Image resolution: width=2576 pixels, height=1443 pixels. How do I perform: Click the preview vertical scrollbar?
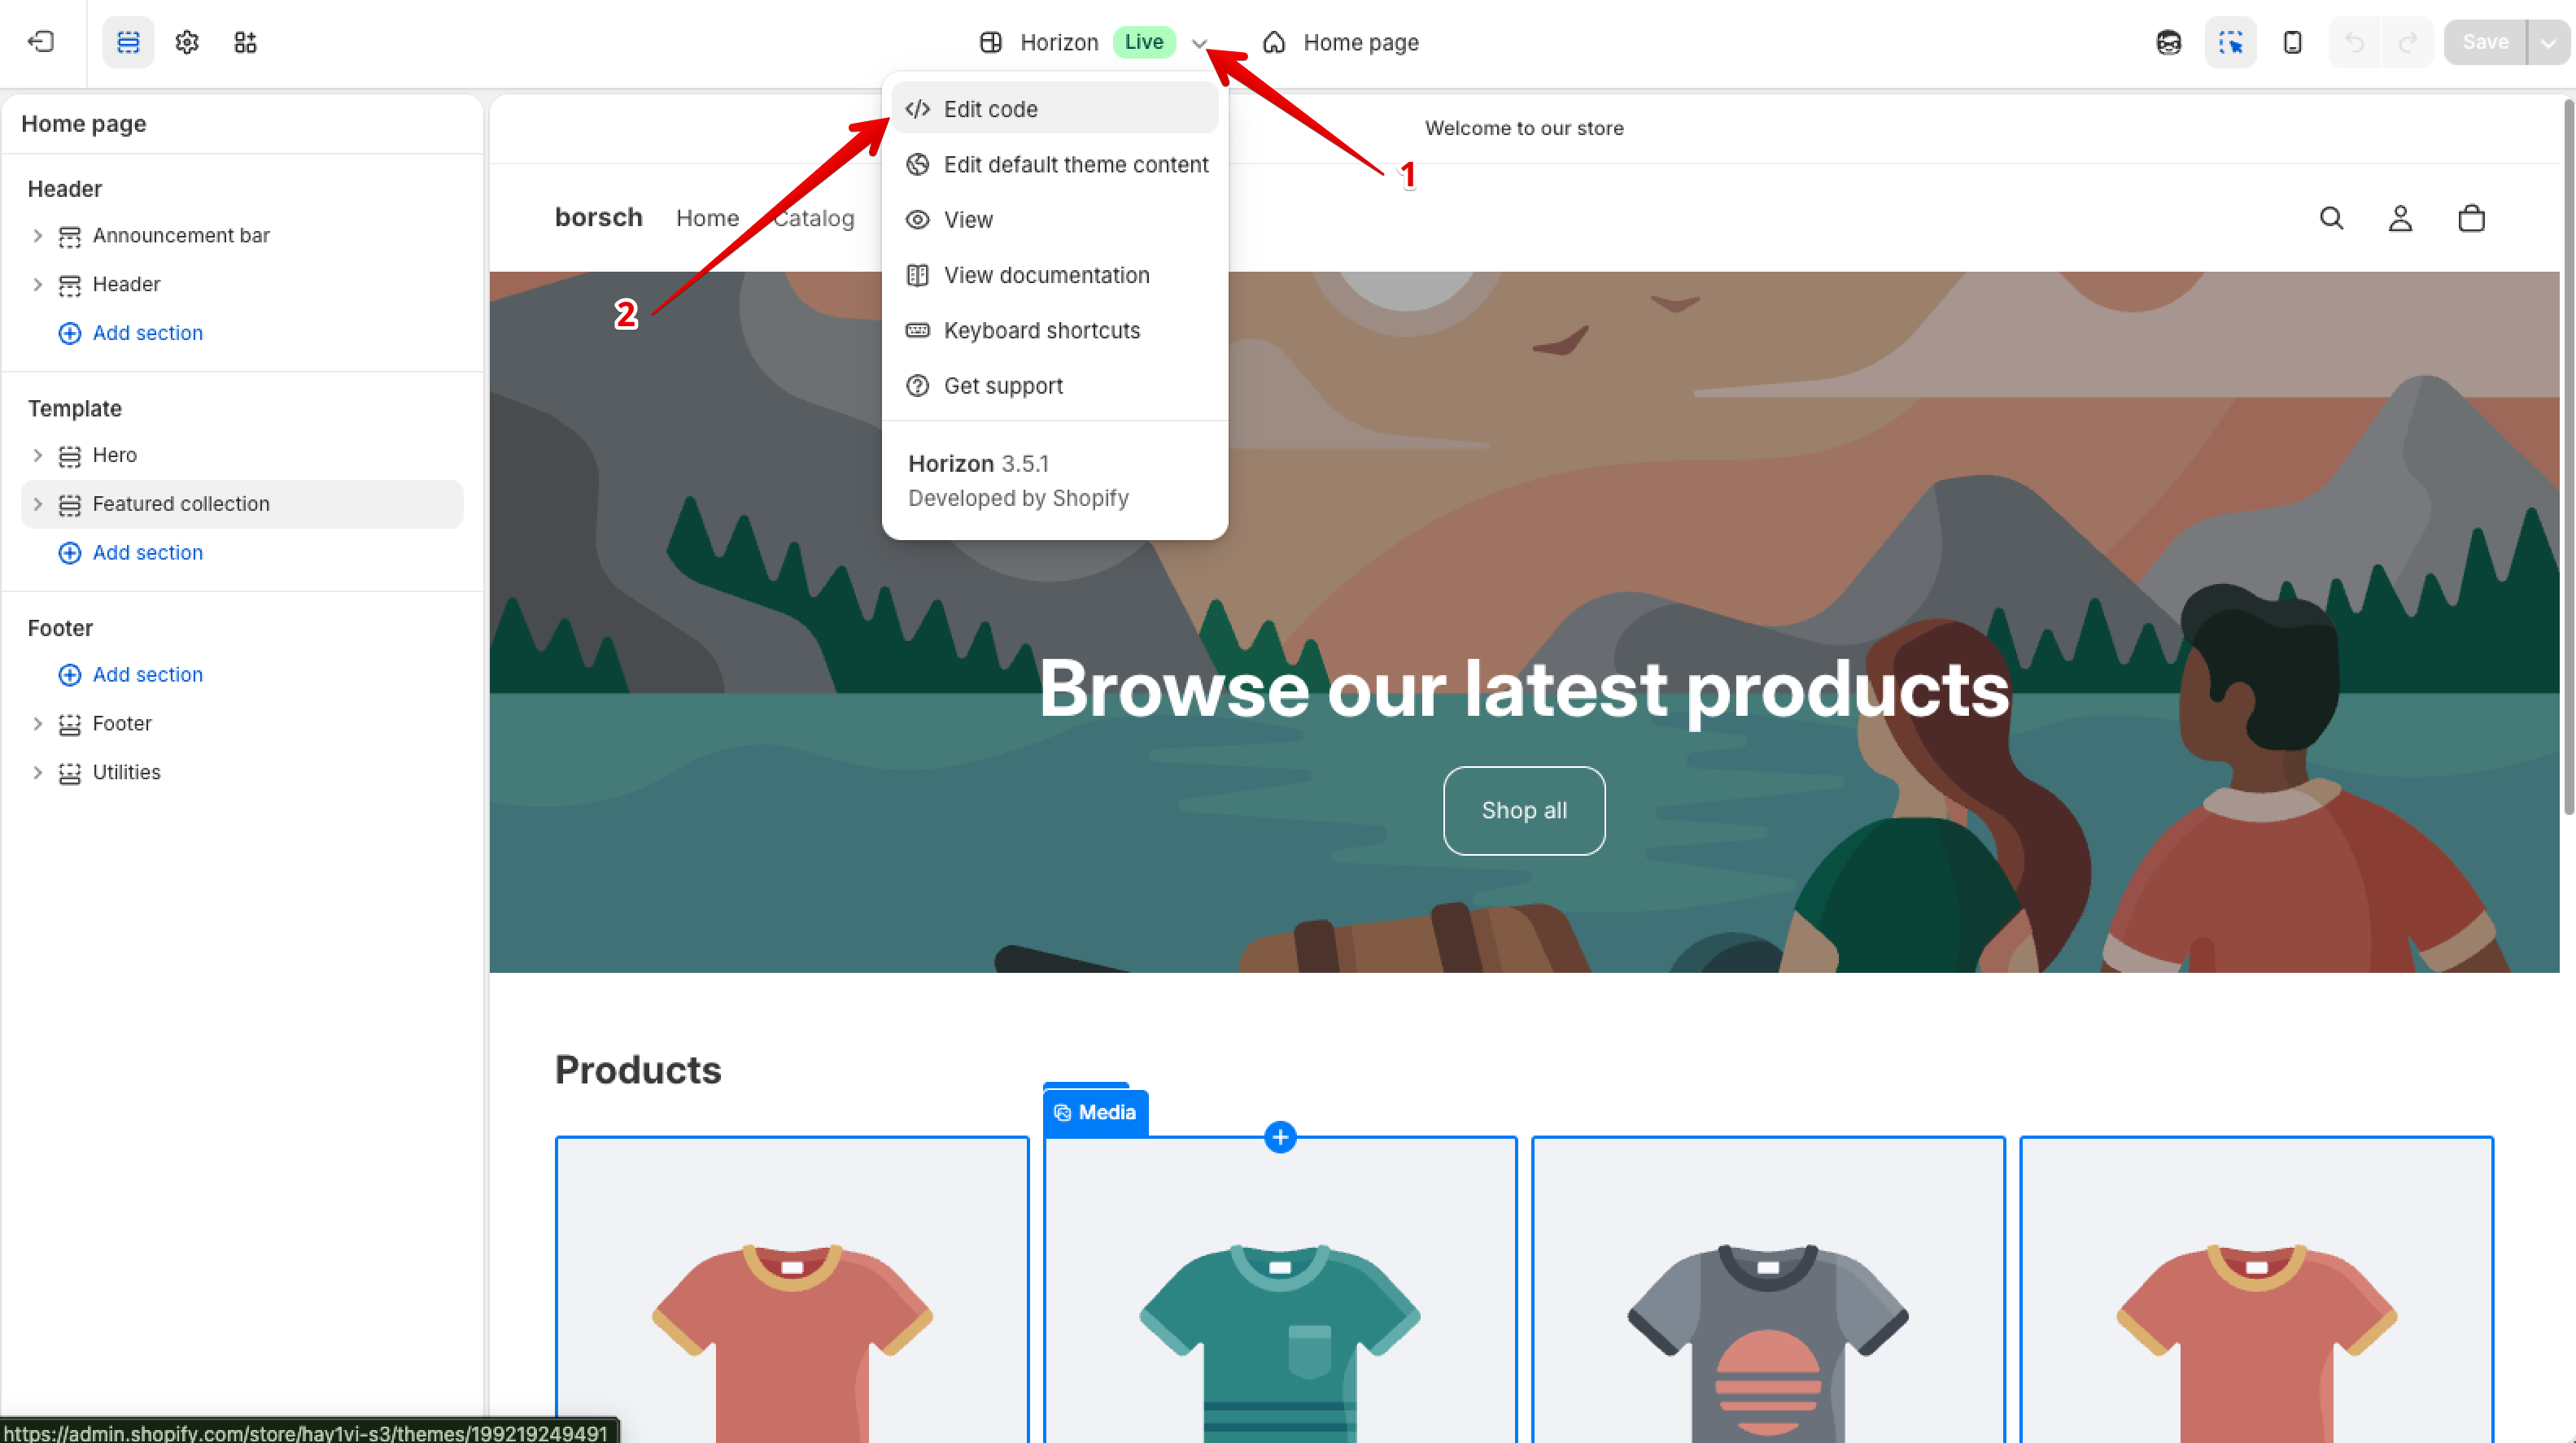click(2567, 456)
